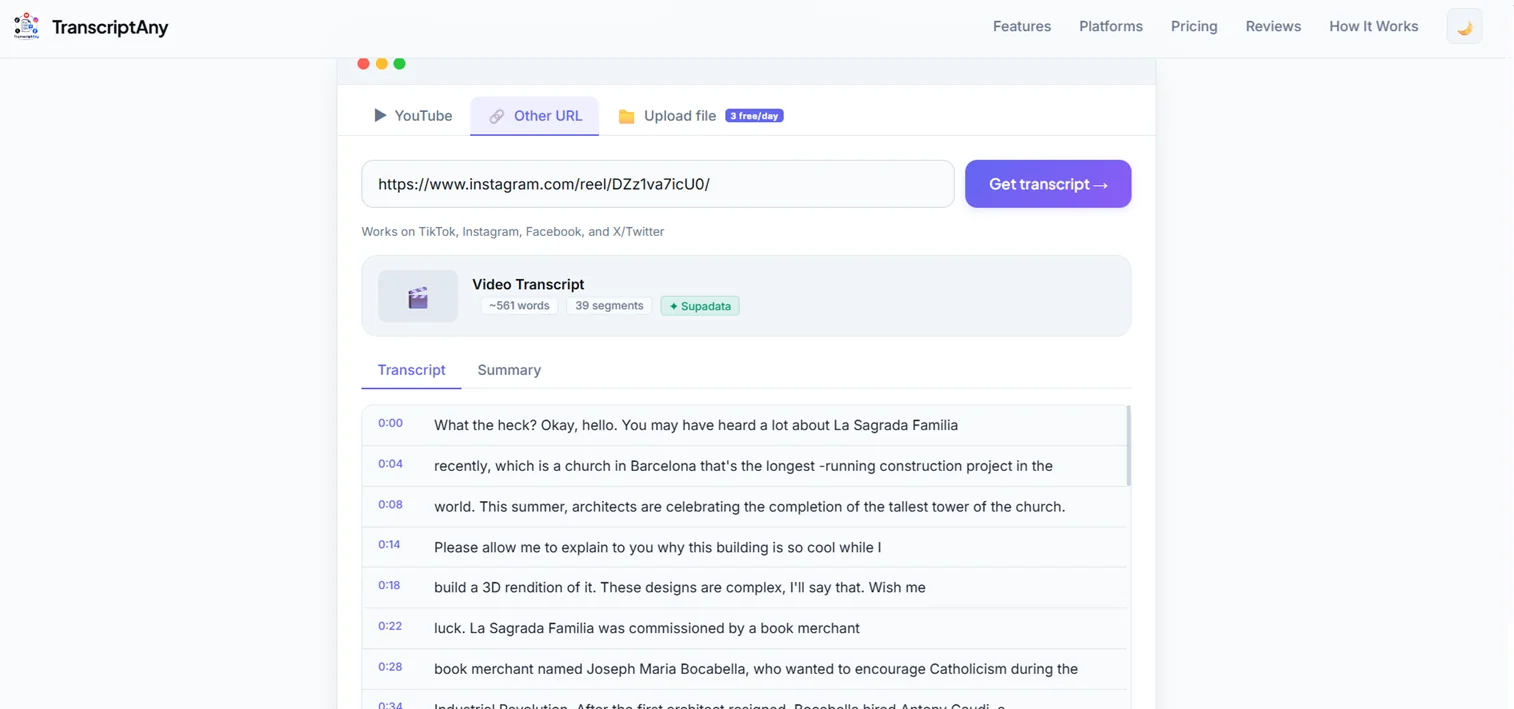Open the Transcript tab
The width and height of the screenshot is (1514, 709).
point(411,370)
